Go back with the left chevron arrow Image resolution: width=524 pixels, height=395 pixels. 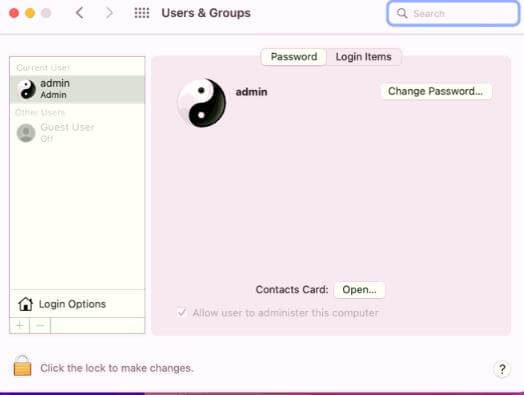pyautogui.click(x=80, y=13)
